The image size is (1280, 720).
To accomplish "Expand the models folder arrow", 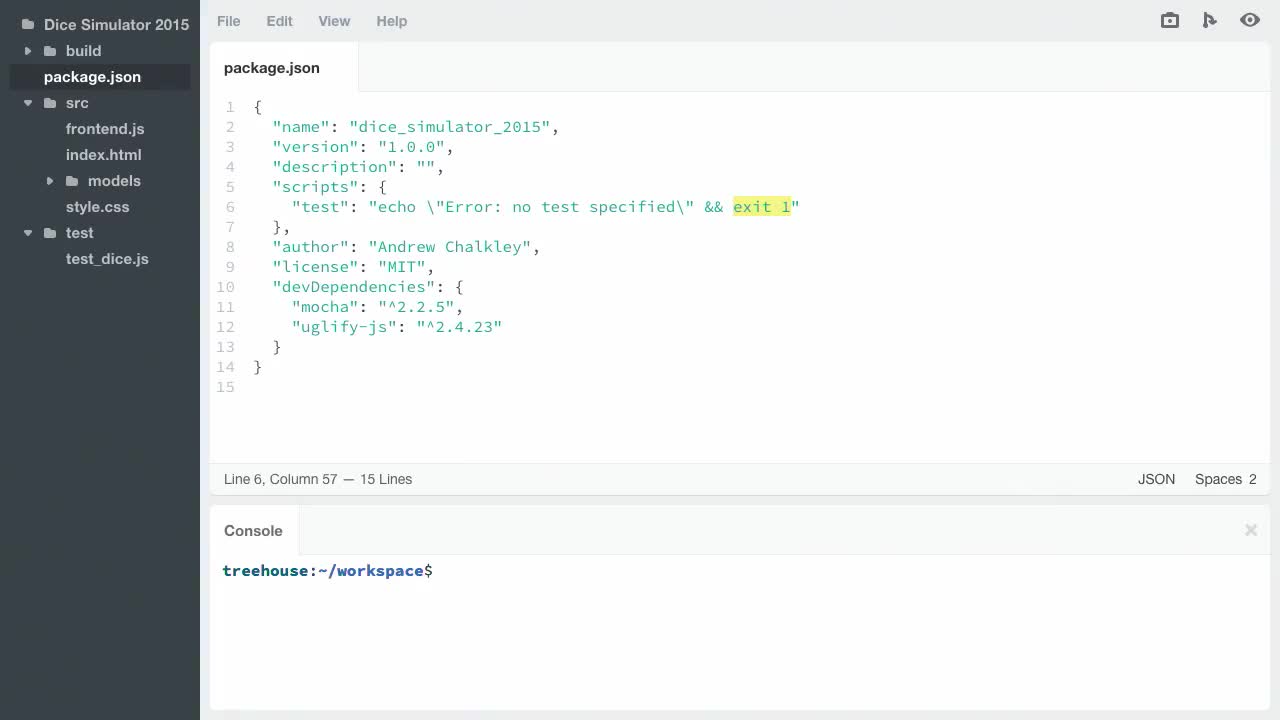I will [50, 181].
